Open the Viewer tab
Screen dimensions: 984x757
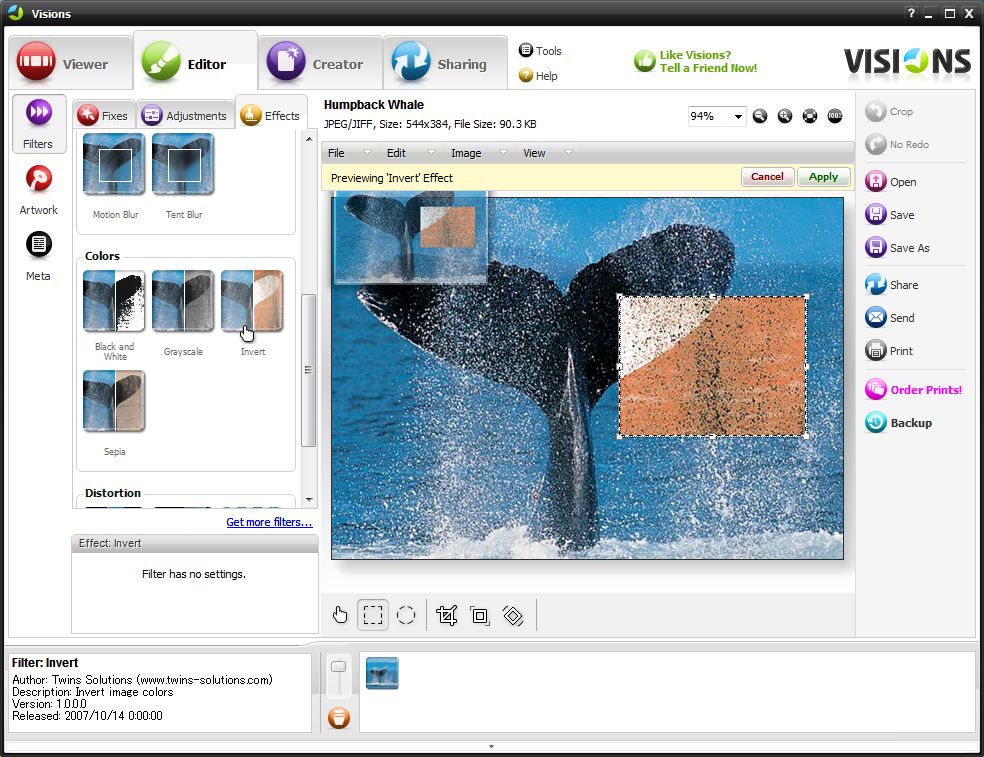point(70,63)
